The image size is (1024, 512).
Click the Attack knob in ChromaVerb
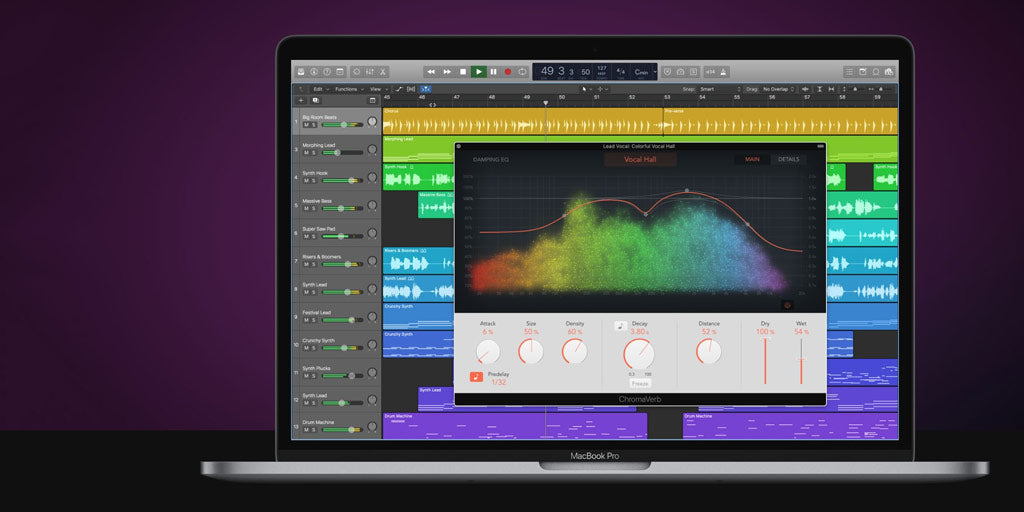coord(488,352)
